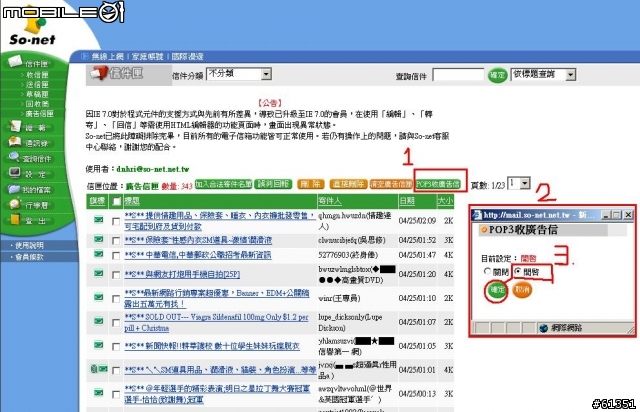The width and height of the screenshot is (640, 412).
Task: Sort by the 旗標 column header
Action: click(97, 201)
